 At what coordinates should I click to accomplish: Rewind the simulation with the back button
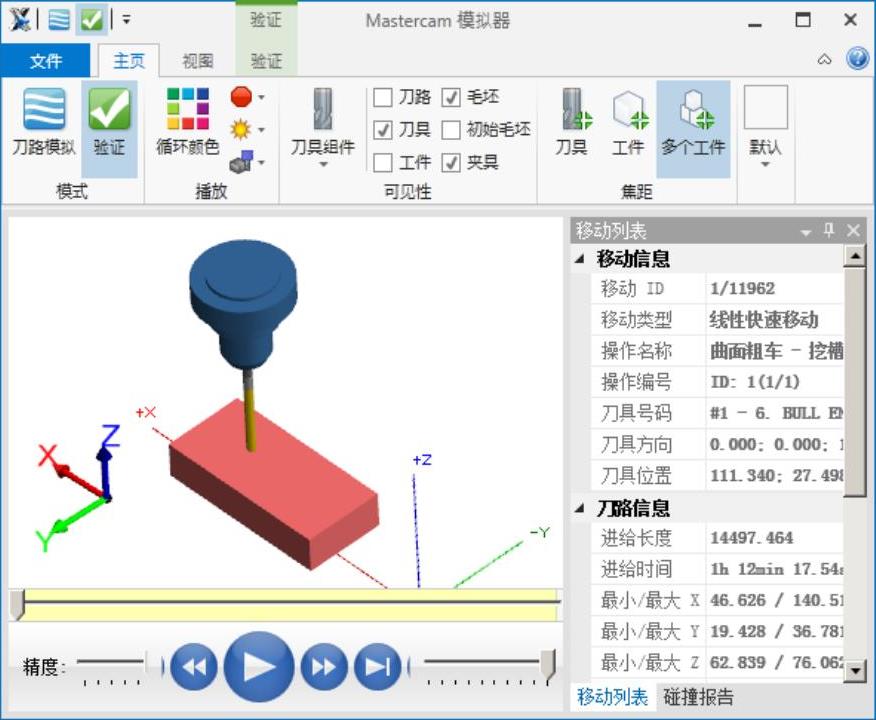click(193, 666)
